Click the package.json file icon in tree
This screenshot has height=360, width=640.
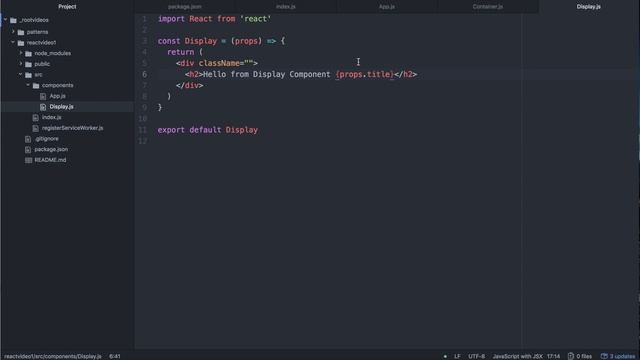[x=28, y=150]
